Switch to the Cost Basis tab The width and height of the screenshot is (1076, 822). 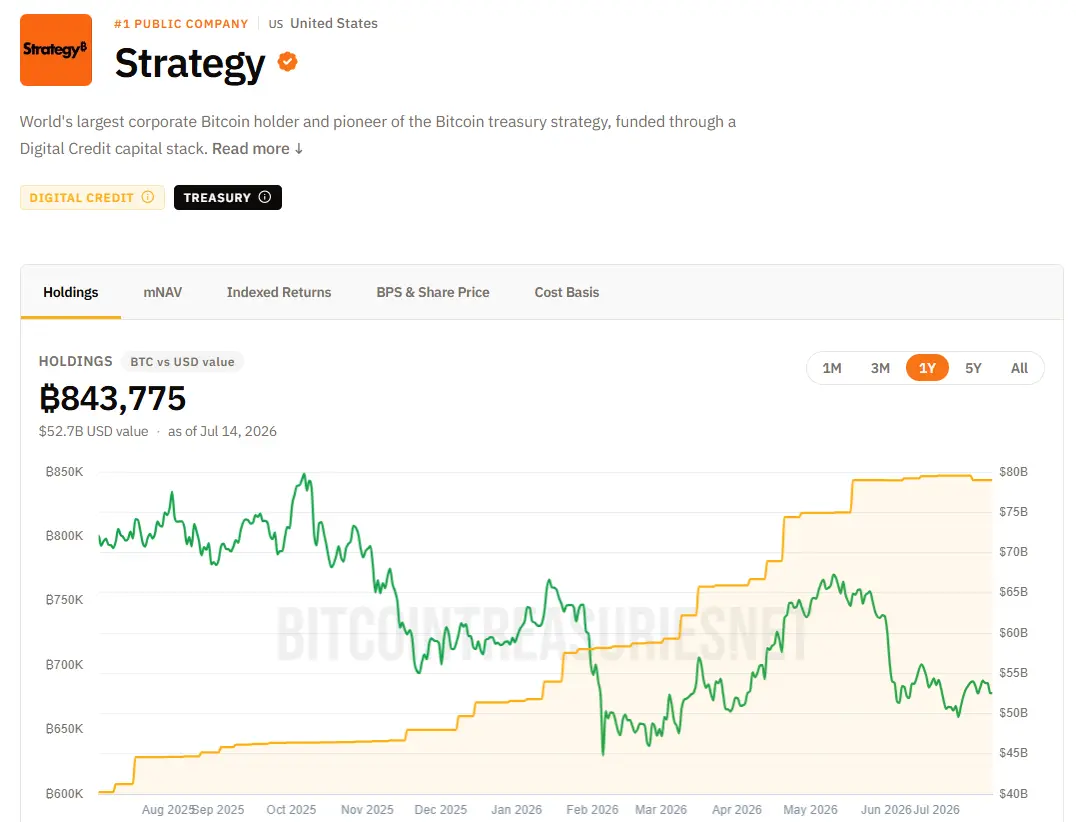pyautogui.click(x=567, y=292)
